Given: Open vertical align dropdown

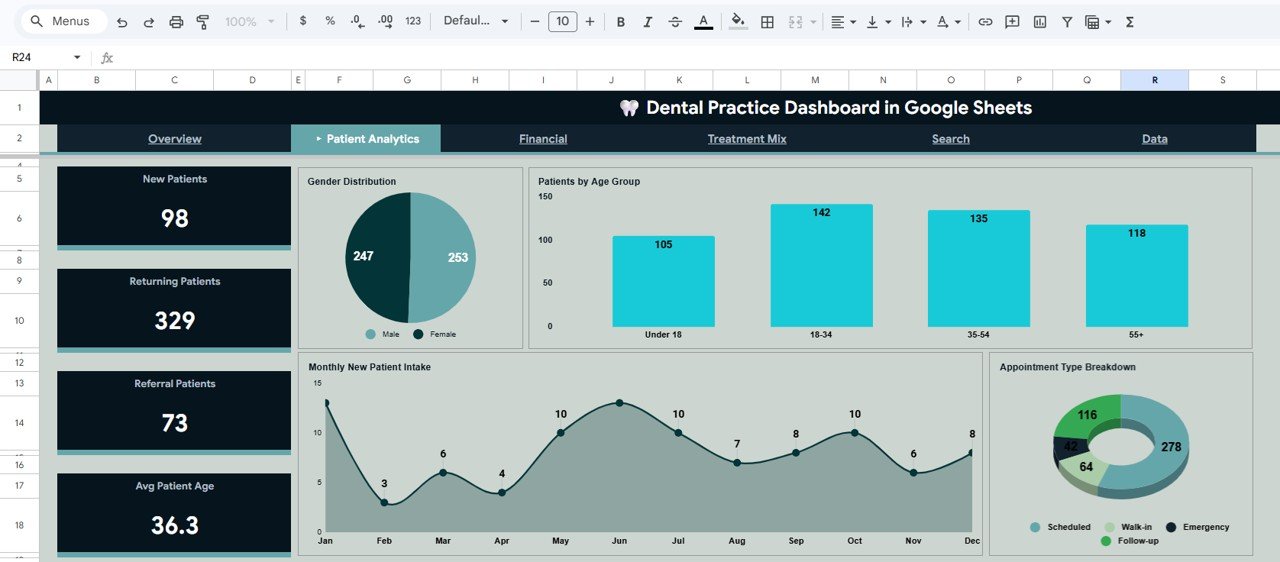Looking at the screenshot, I should [878, 22].
